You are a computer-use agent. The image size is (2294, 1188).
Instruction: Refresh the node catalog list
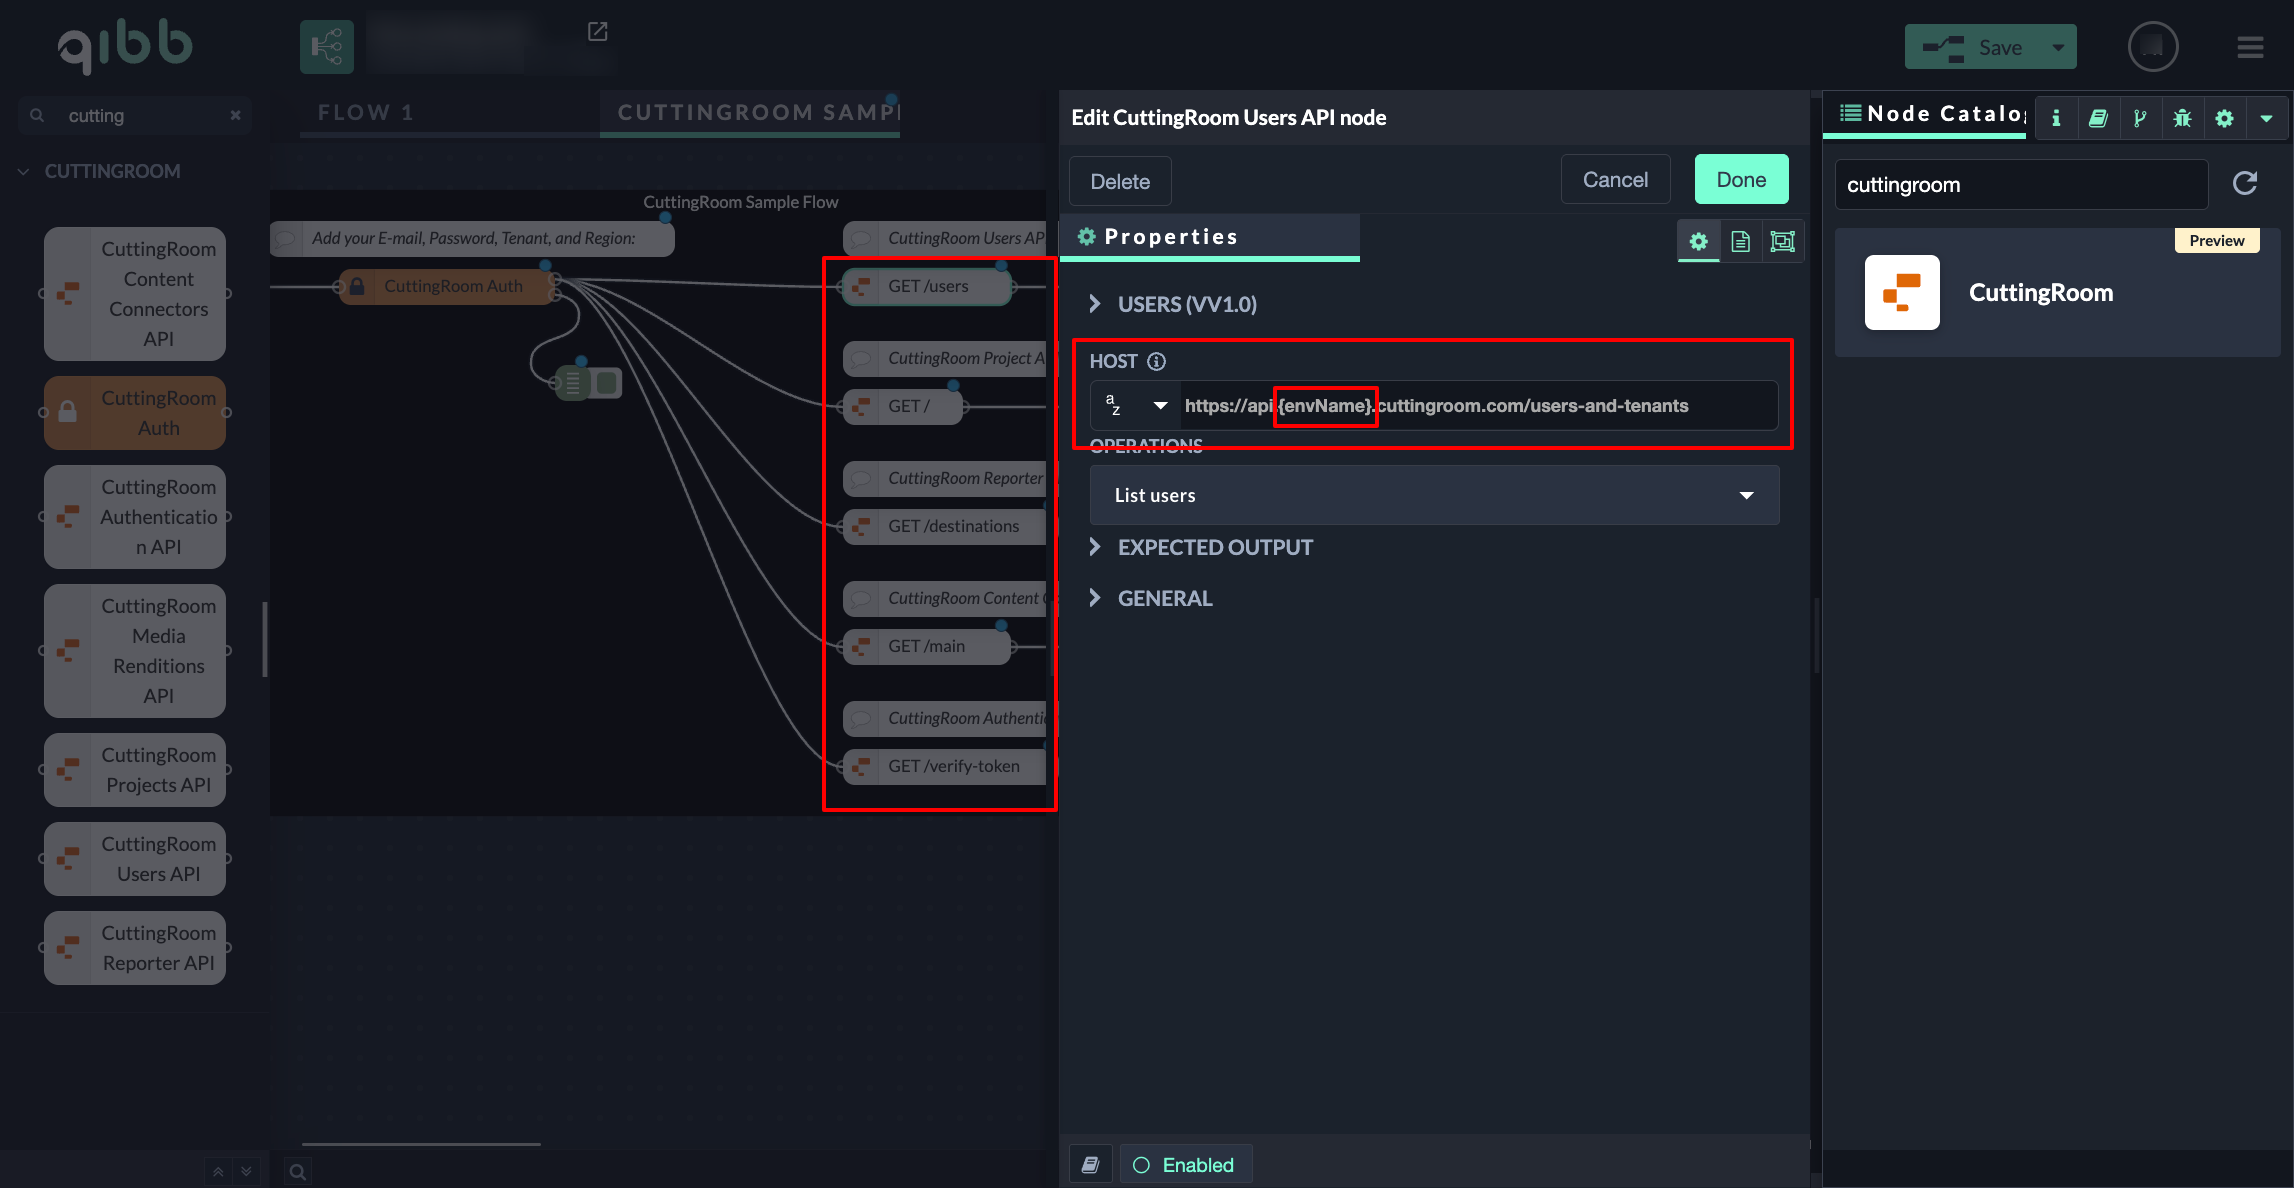[x=2245, y=183]
